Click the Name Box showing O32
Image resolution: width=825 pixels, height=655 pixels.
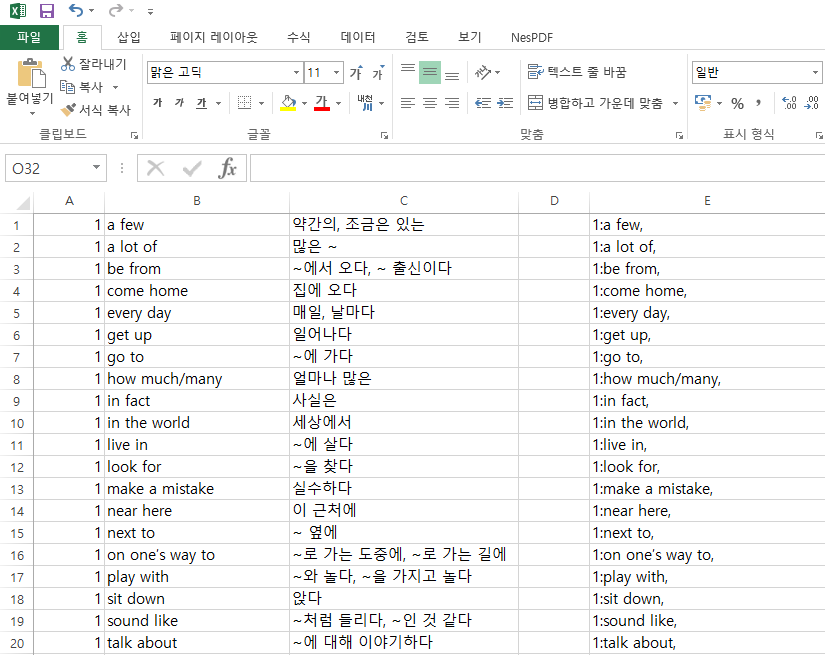(x=55, y=168)
